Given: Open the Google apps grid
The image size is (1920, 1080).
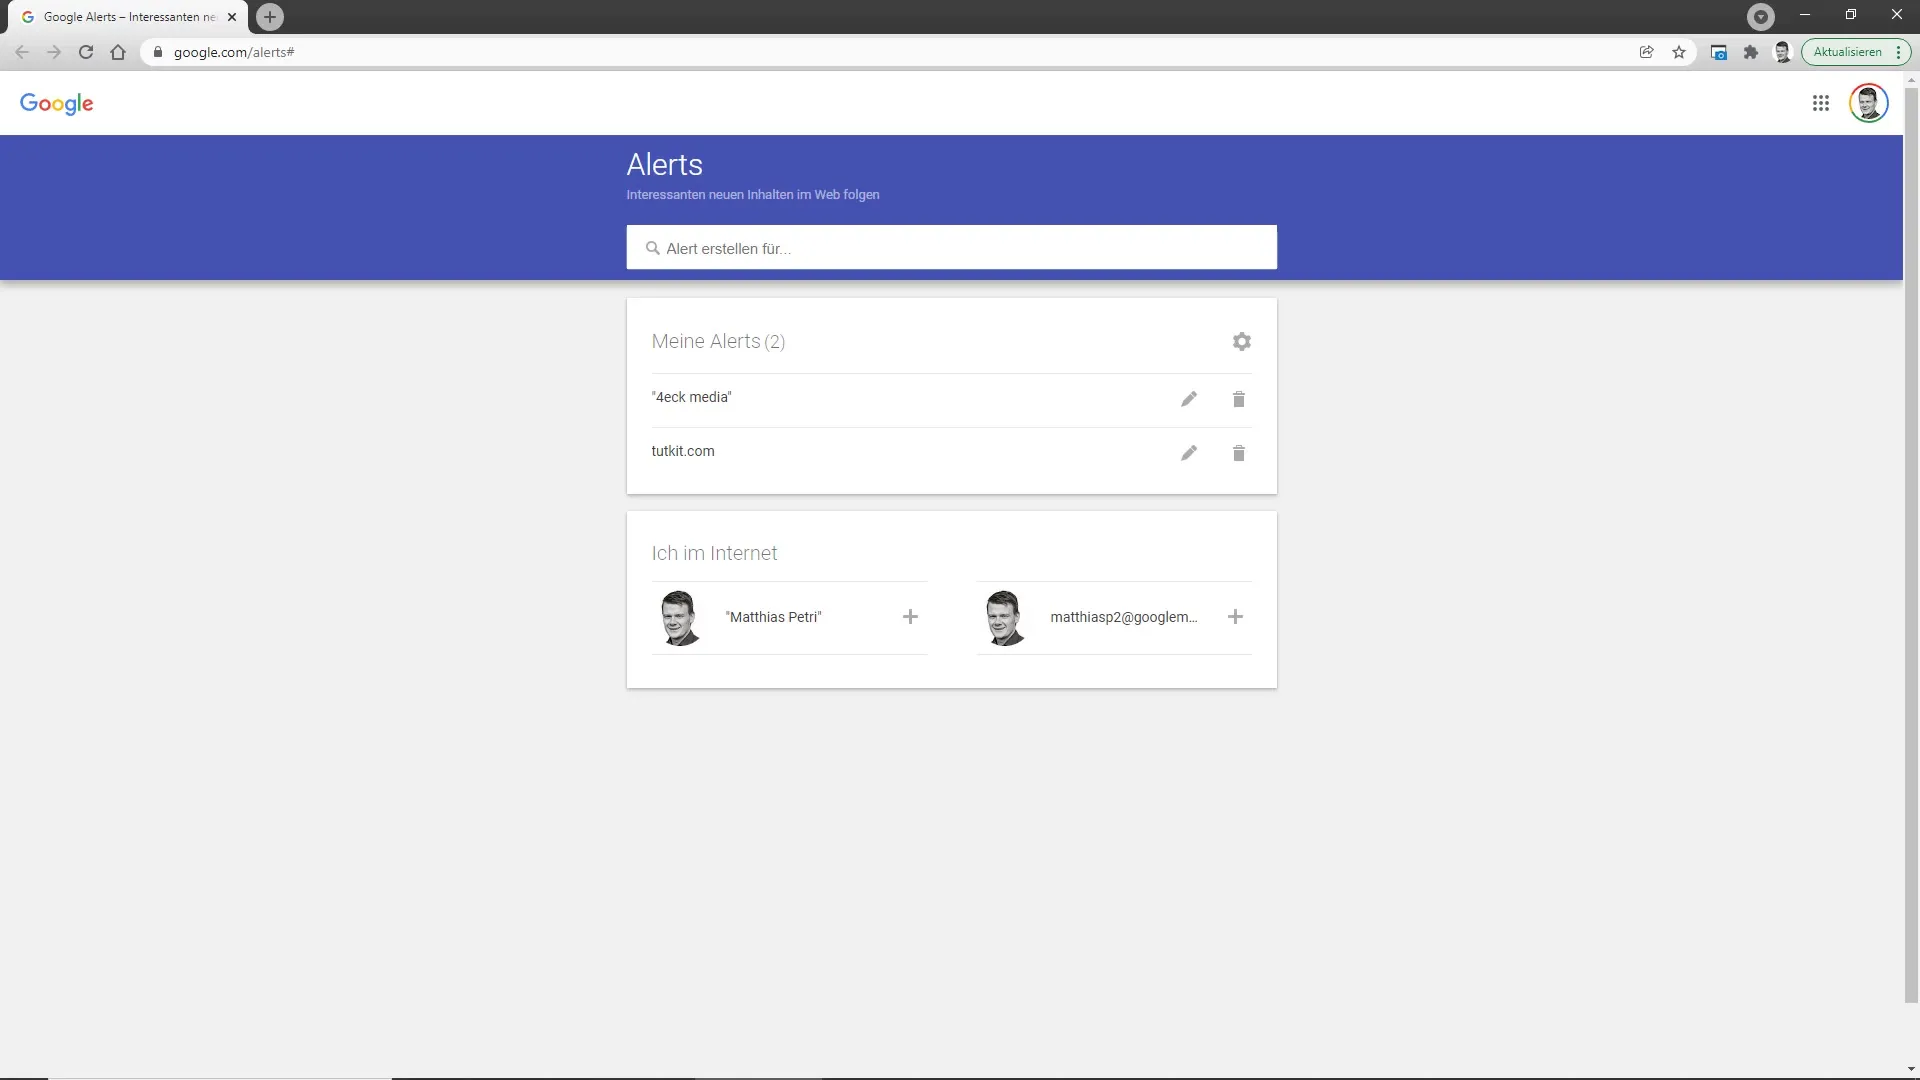Looking at the screenshot, I should [x=1821, y=103].
